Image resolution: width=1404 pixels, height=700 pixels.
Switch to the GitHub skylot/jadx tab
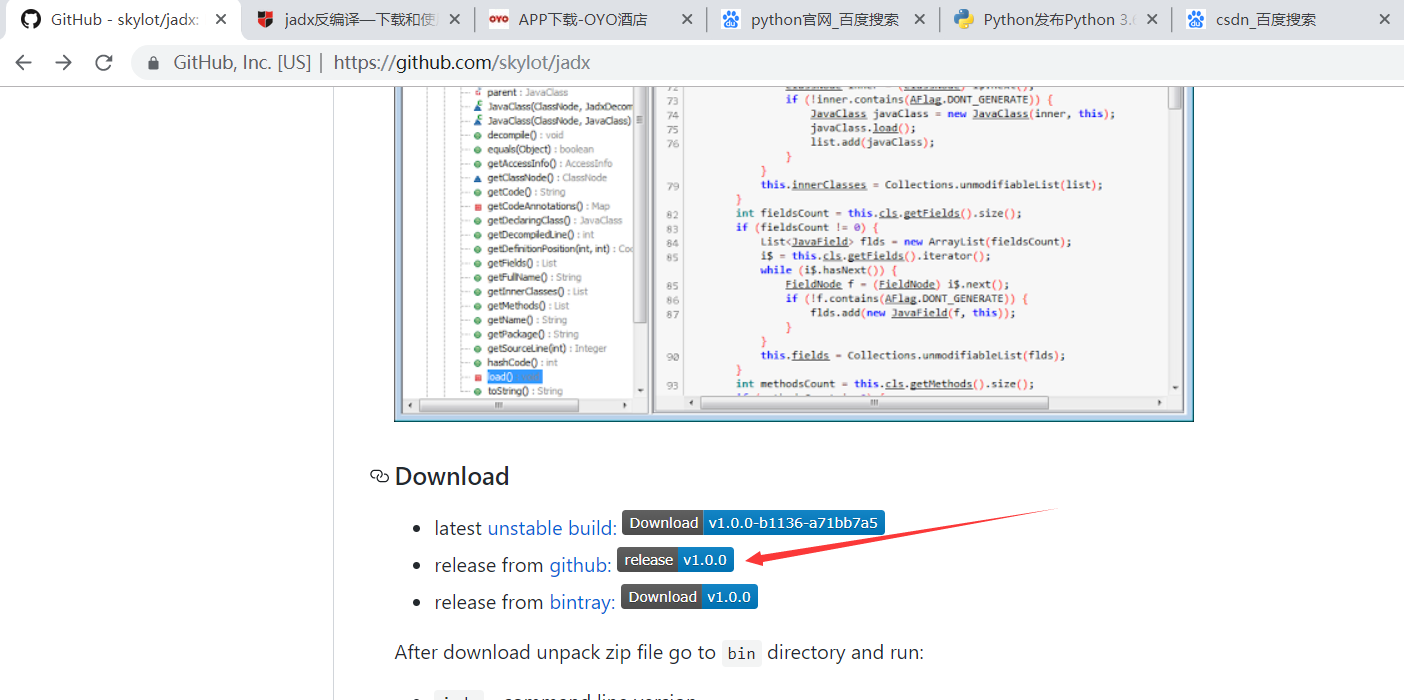coord(124,19)
